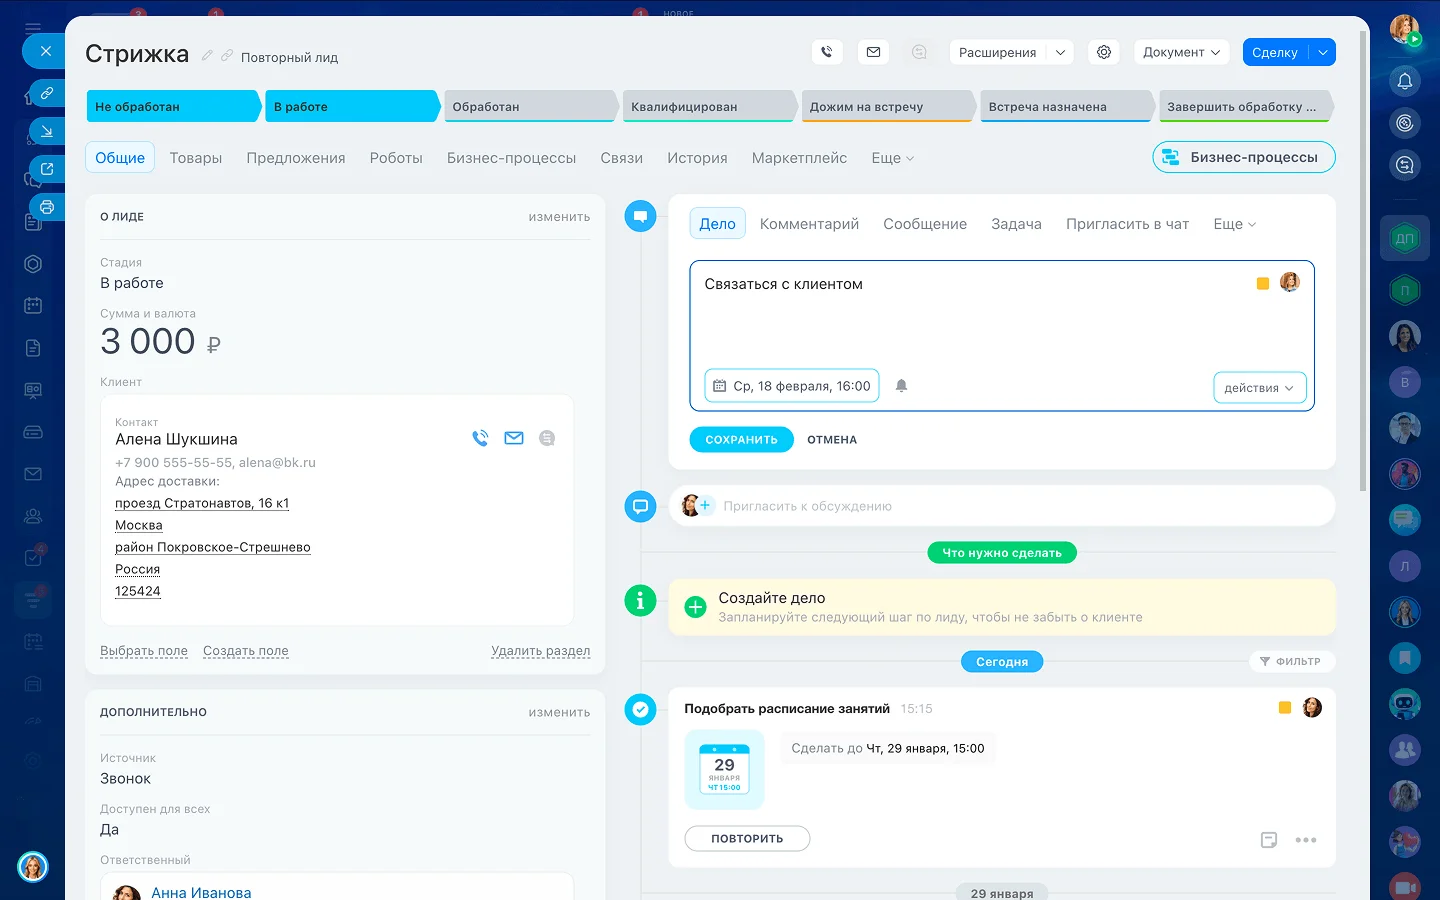This screenshot has height=900, width=1440.
Task: Open bookmark icon in right sidebar
Action: tap(1405, 657)
